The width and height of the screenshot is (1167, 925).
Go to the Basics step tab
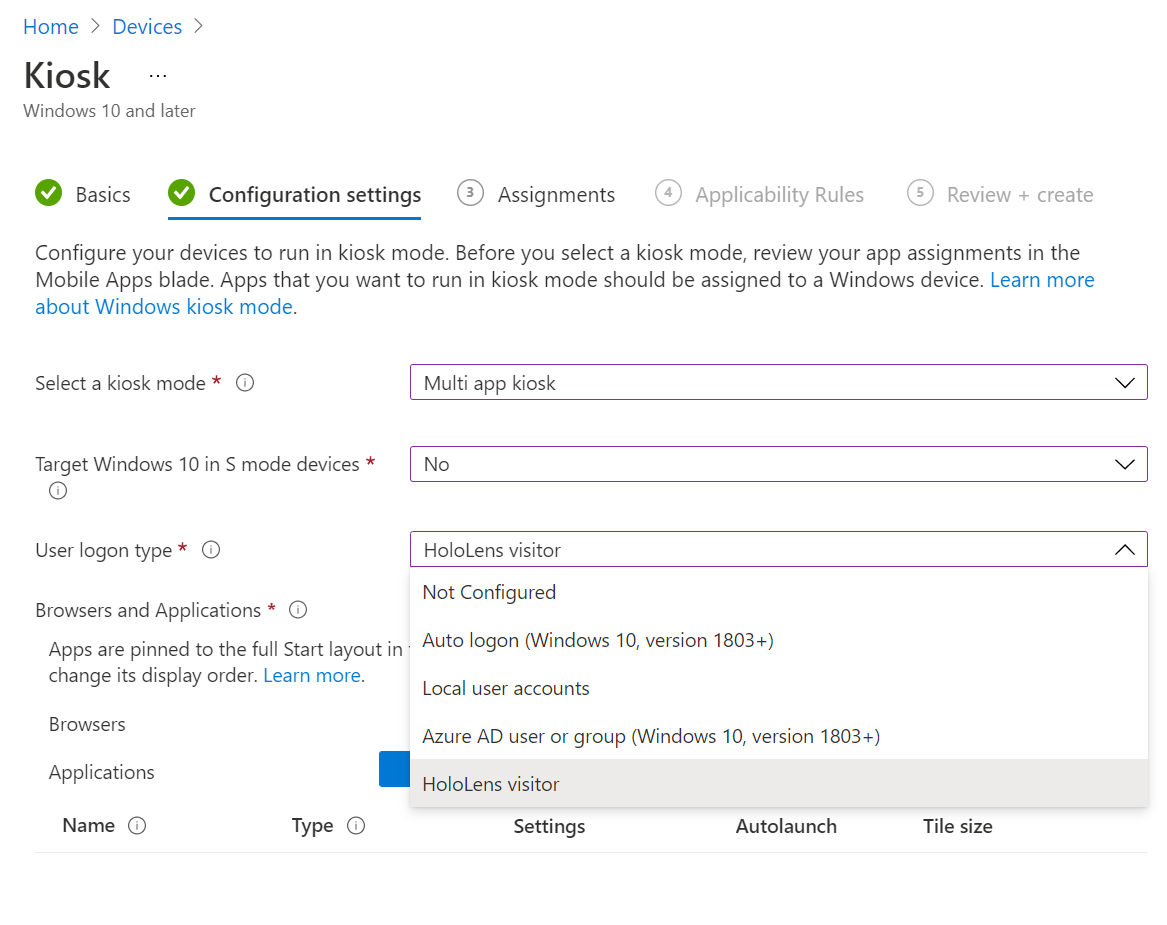[103, 195]
